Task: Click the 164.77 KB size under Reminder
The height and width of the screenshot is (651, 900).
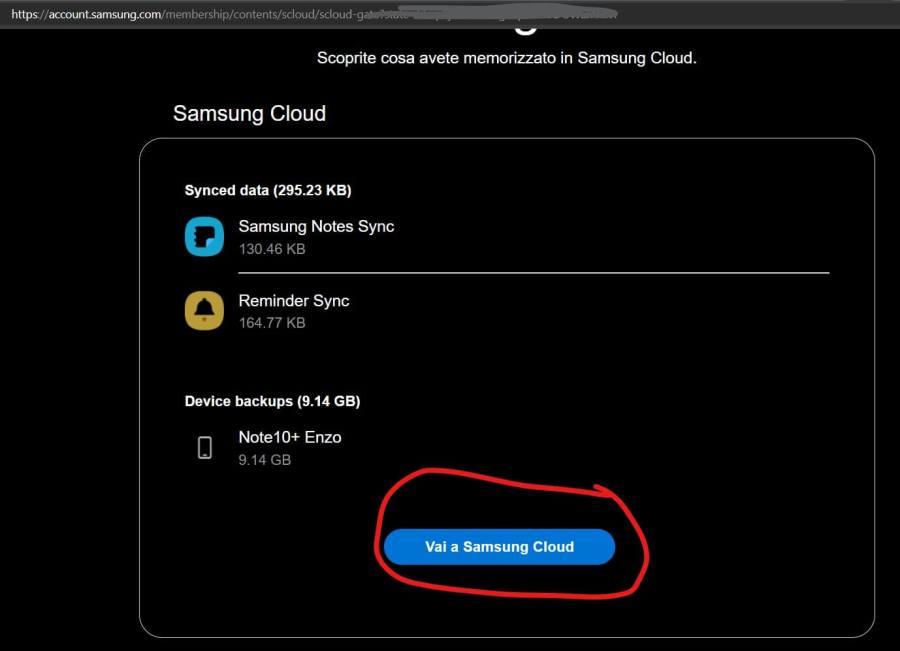Action: click(272, 323)
